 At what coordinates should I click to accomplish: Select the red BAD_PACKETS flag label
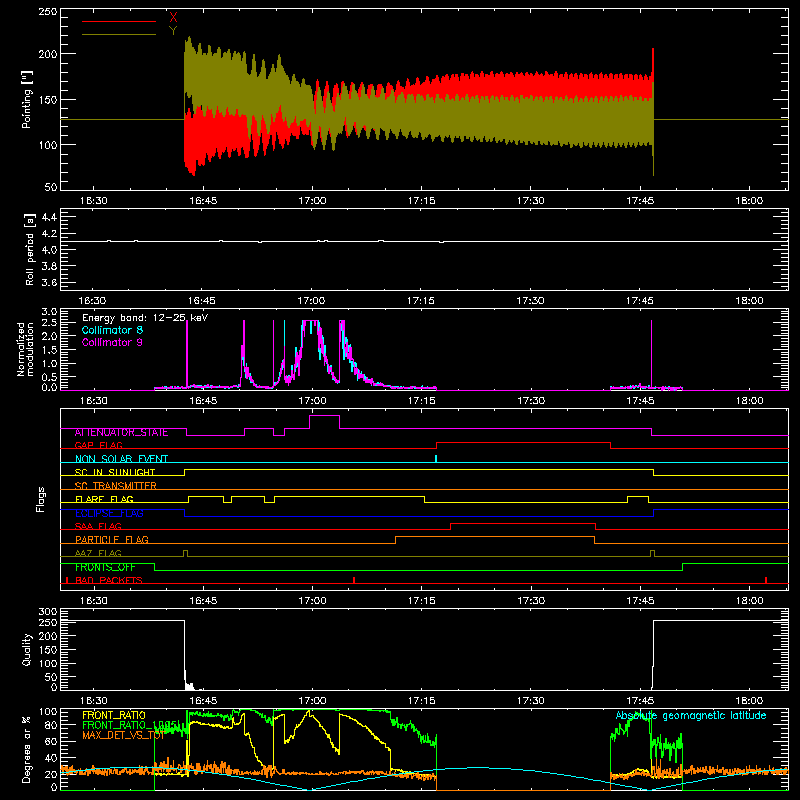point(109,580)
